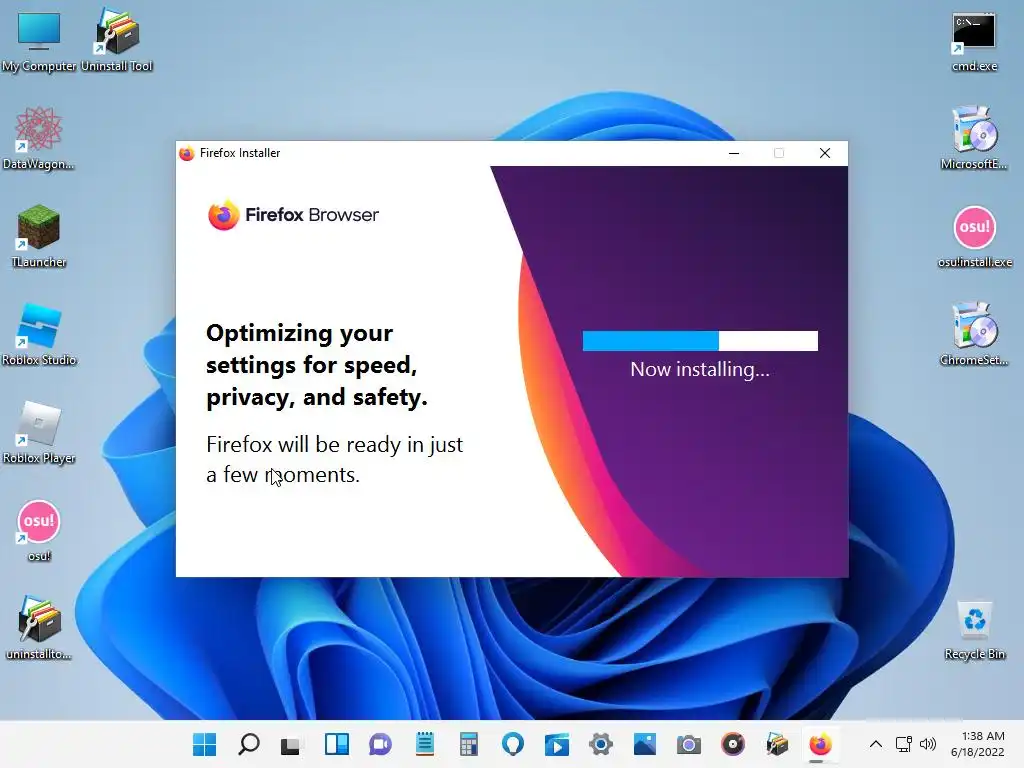Screen dimensions: 1024x768
Task: Open taskbar Search magnifier
Action: pyautogui.click(x=249, y=744)
